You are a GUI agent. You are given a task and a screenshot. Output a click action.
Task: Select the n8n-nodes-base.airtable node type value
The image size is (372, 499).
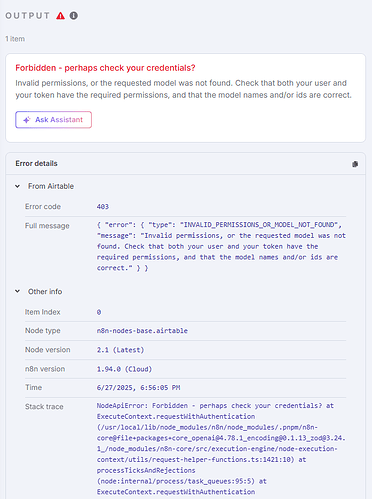[x=142, y=331]
